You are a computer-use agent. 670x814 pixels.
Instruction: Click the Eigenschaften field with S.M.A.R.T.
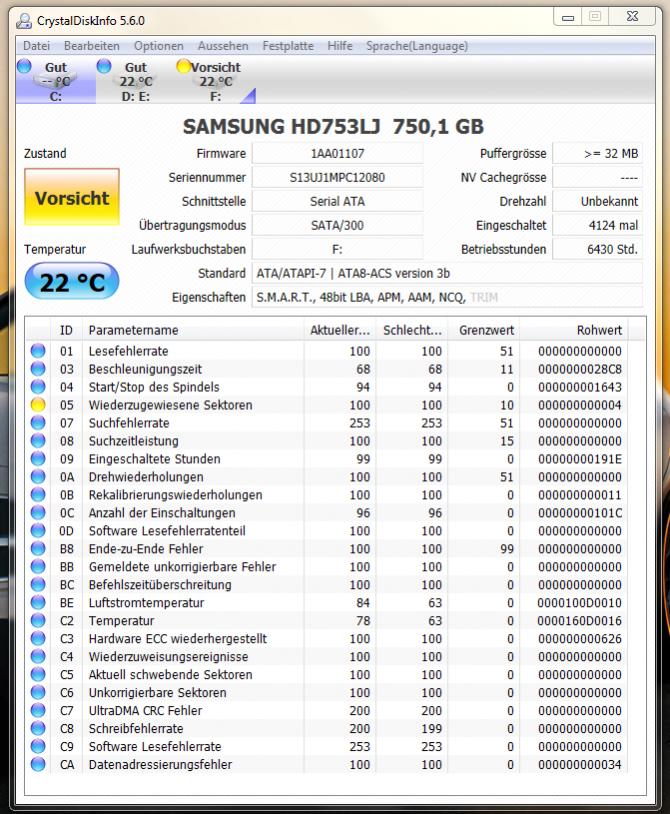(447, 297)
